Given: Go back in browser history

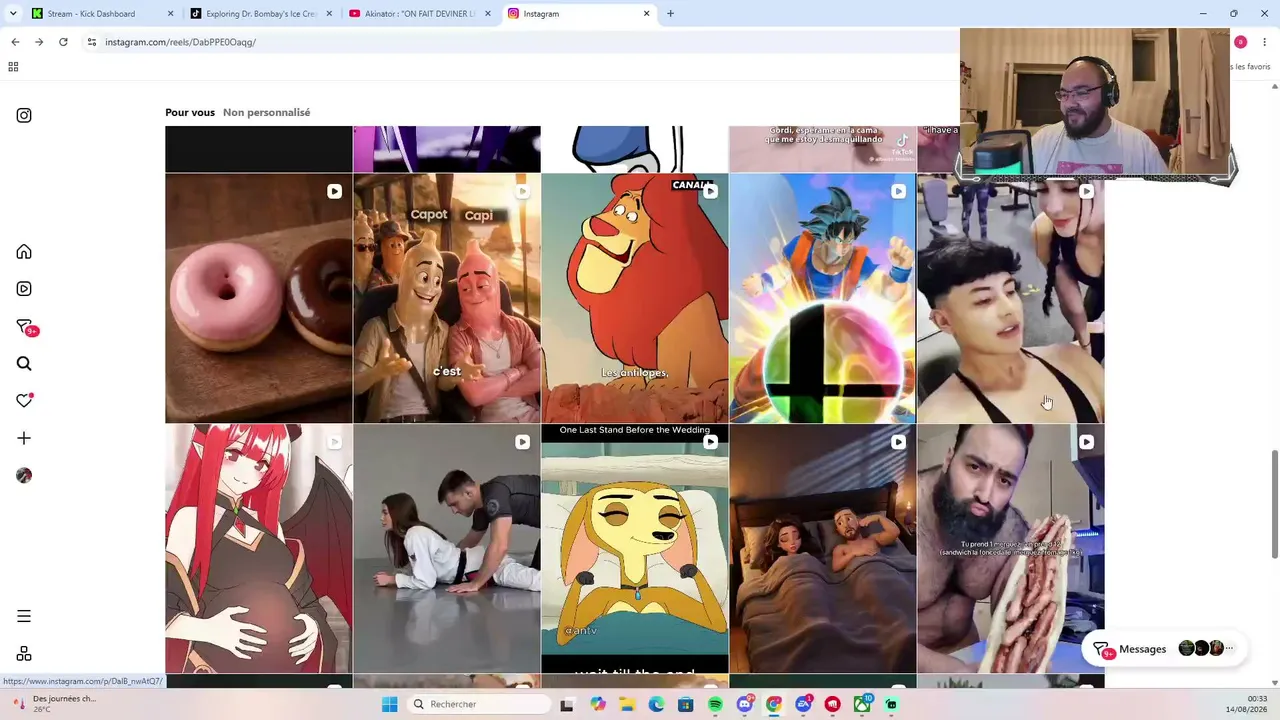Looking at the screenshot, I should coord(15,42).
